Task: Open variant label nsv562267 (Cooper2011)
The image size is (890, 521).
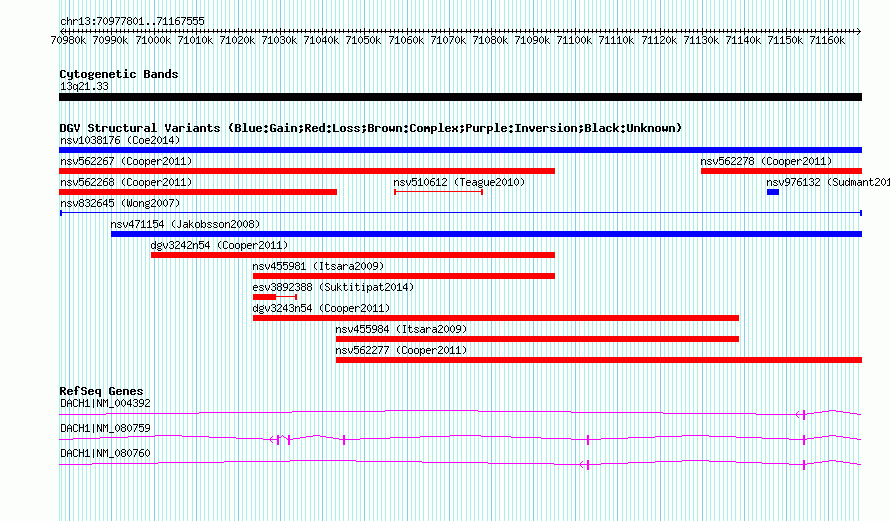Action: (126, 161)
